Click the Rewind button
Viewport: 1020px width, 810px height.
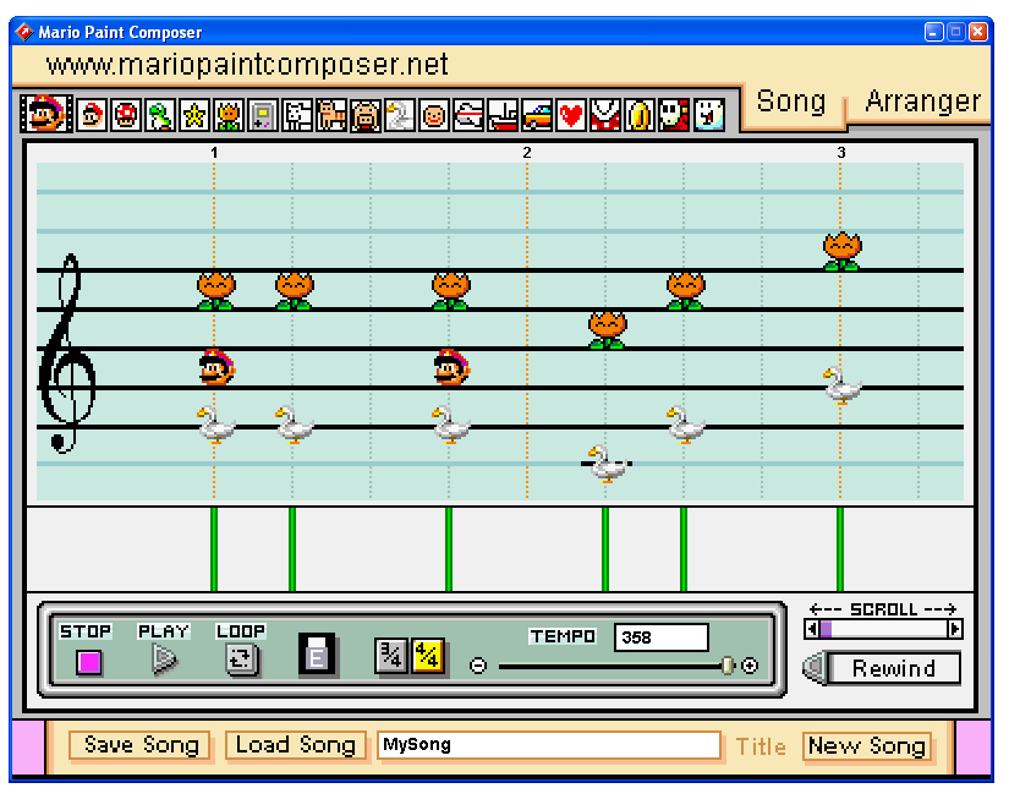click(894, 669)
